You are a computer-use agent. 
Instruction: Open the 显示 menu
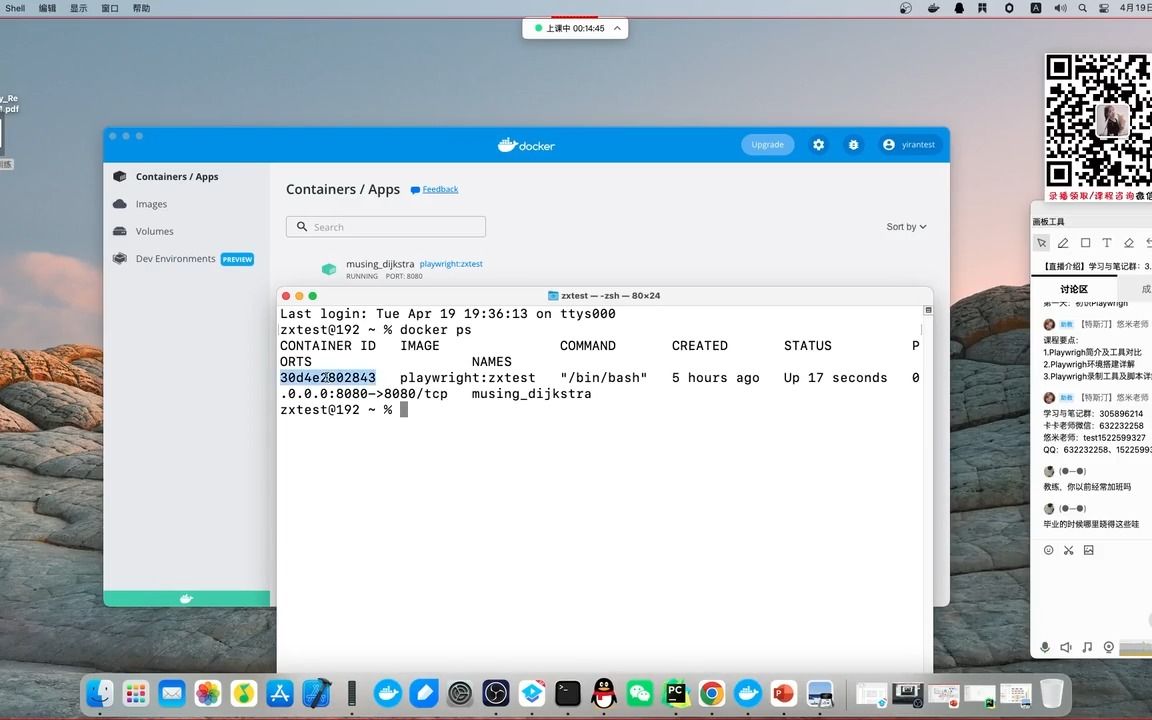[x=79, y=8]
